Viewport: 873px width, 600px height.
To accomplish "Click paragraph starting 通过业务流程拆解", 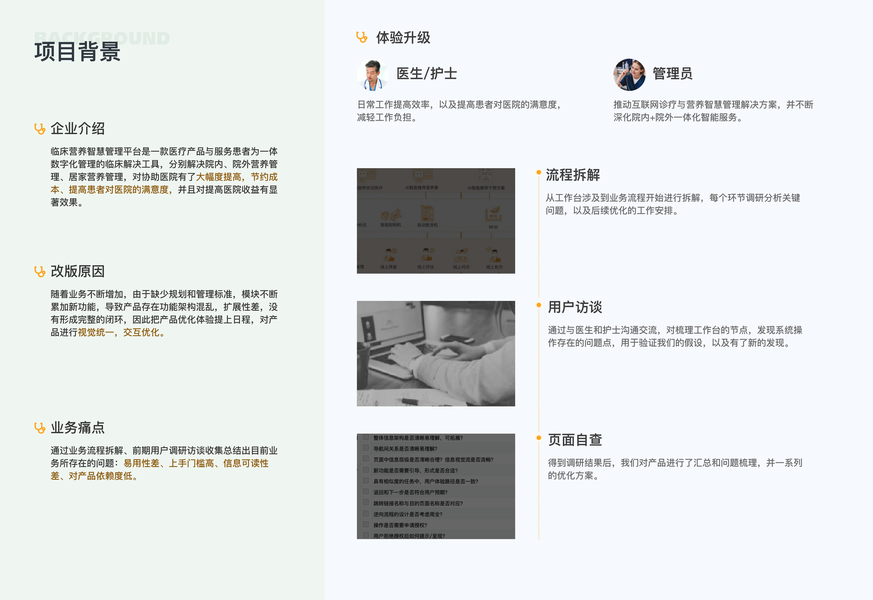I will click(164, 463).
